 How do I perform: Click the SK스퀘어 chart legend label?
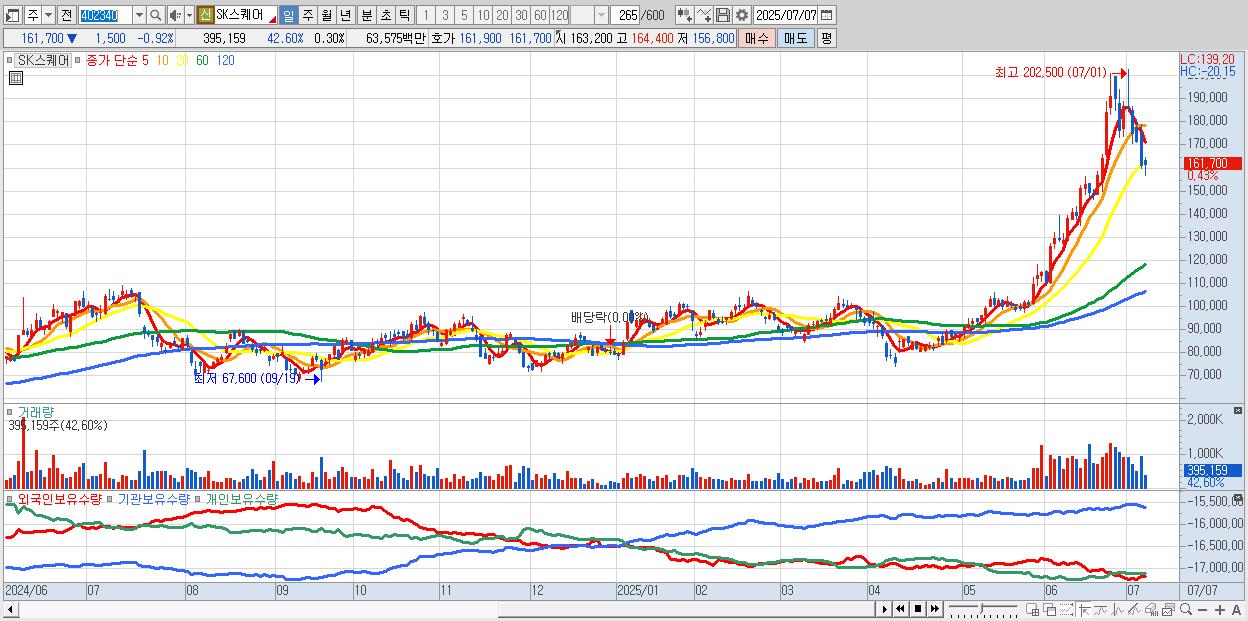click(44, 60)
